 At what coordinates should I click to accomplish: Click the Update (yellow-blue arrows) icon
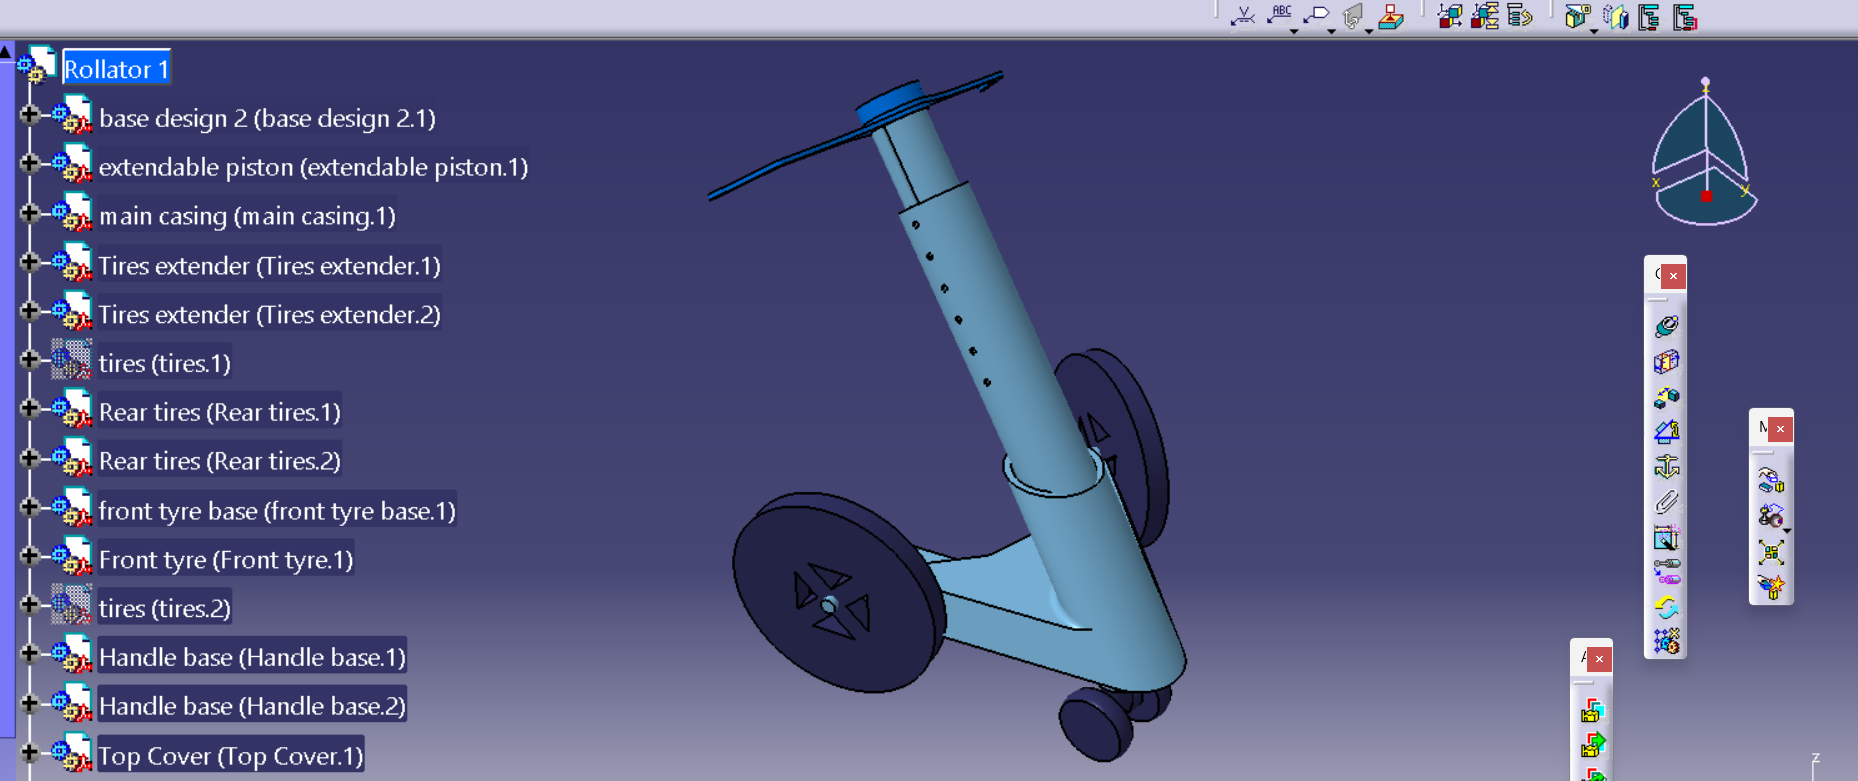click(1666, 607)
